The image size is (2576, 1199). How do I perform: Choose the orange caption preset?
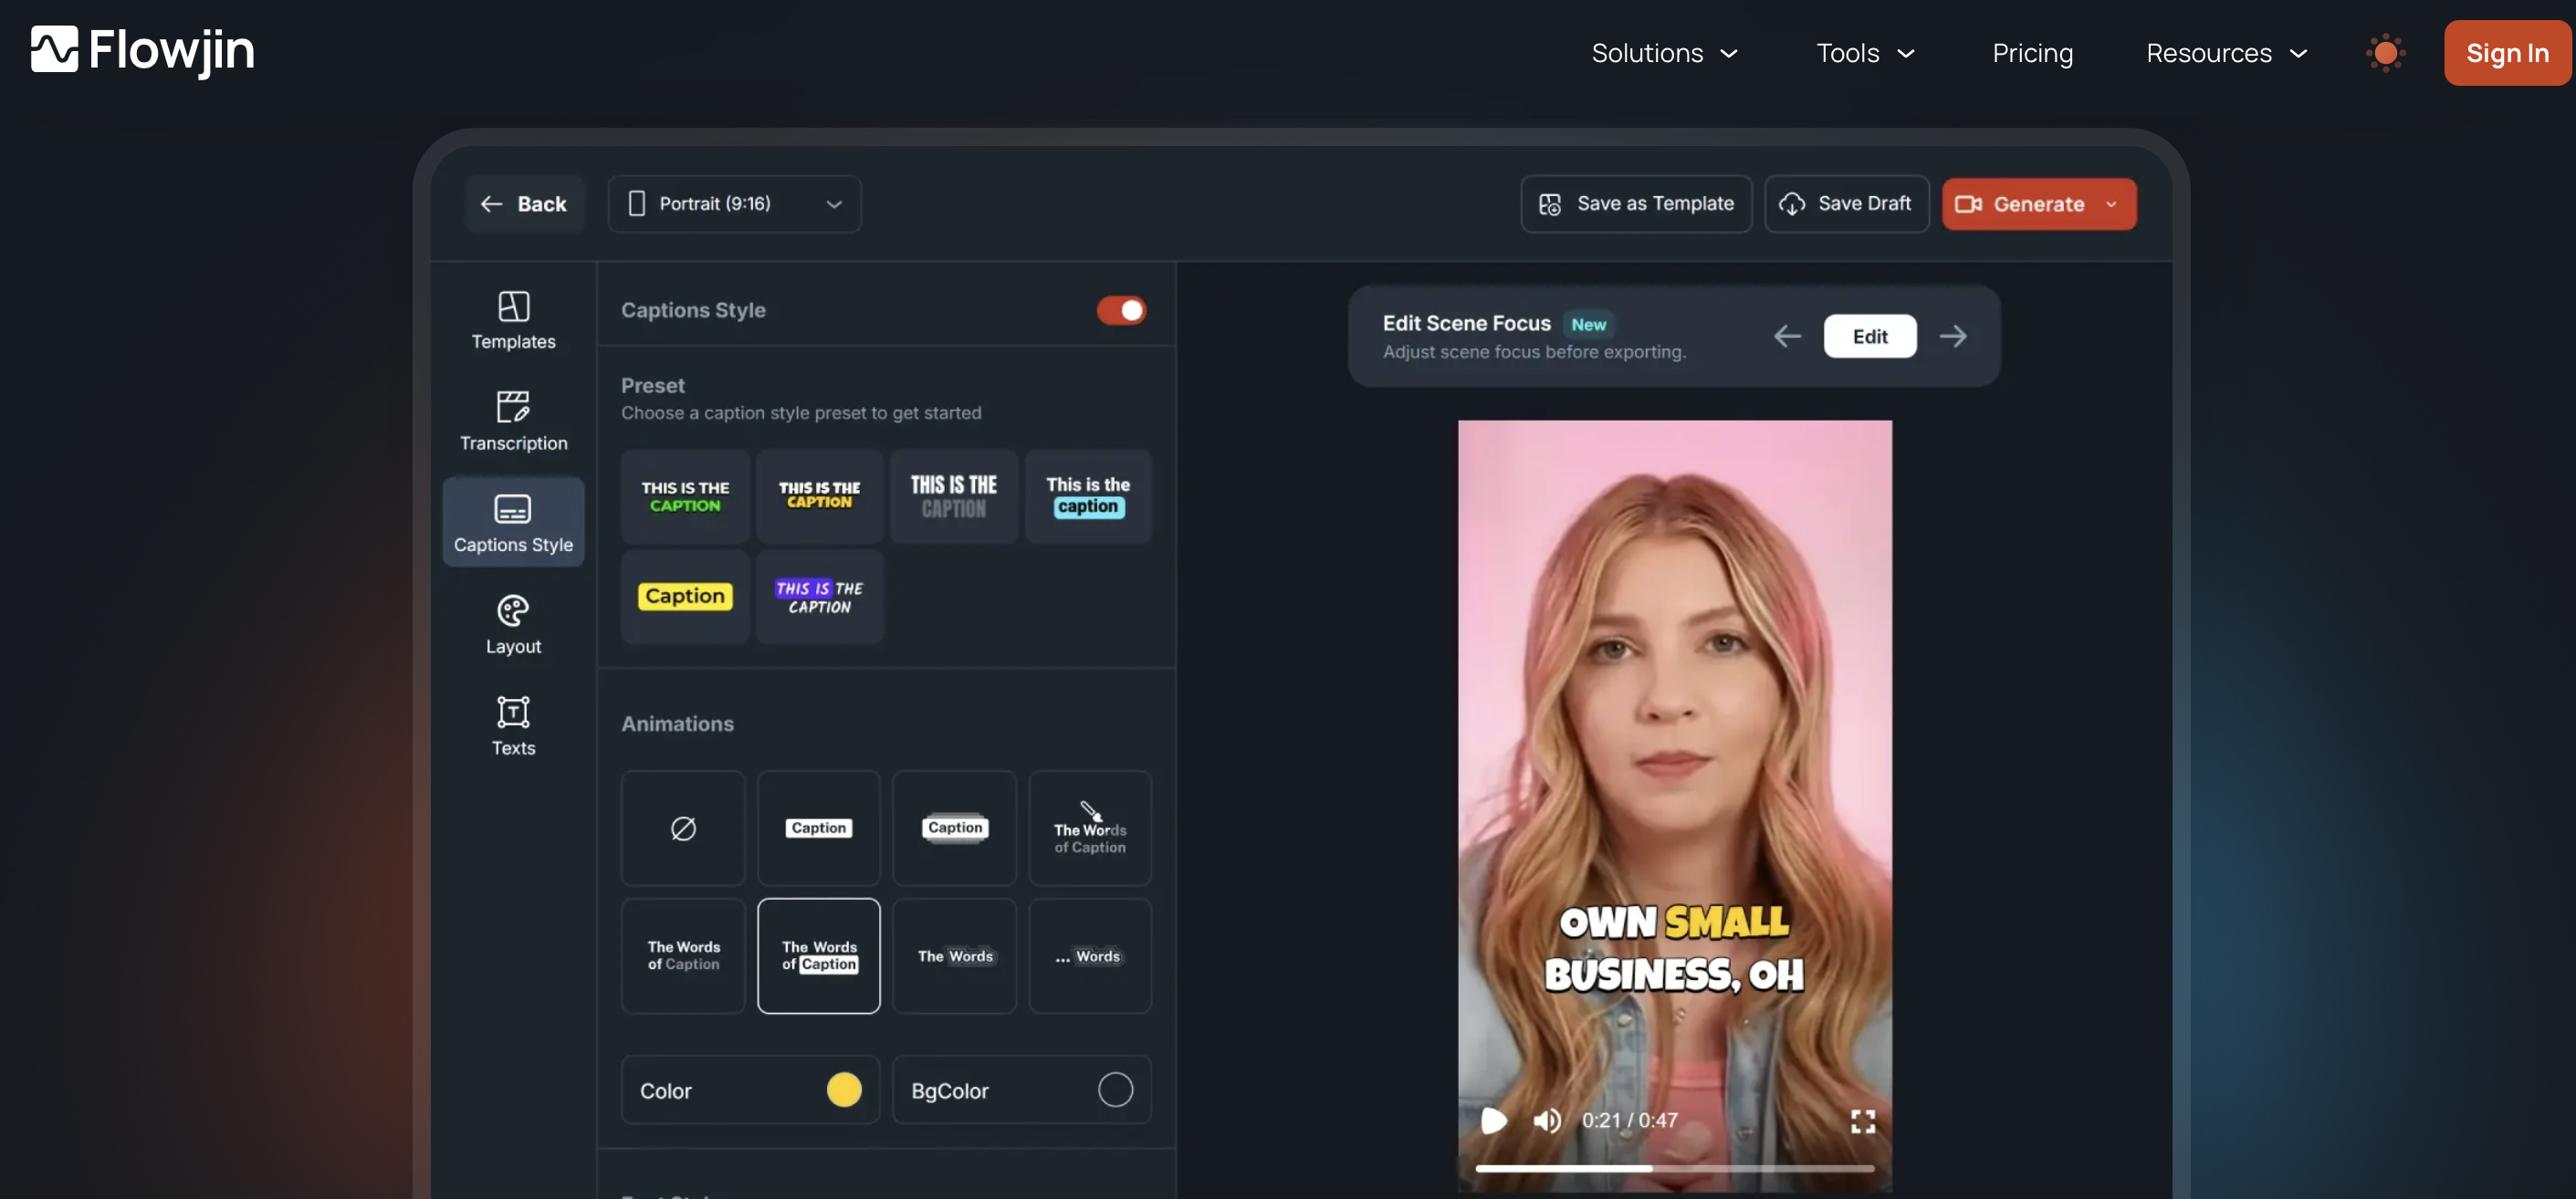(819, 496)
